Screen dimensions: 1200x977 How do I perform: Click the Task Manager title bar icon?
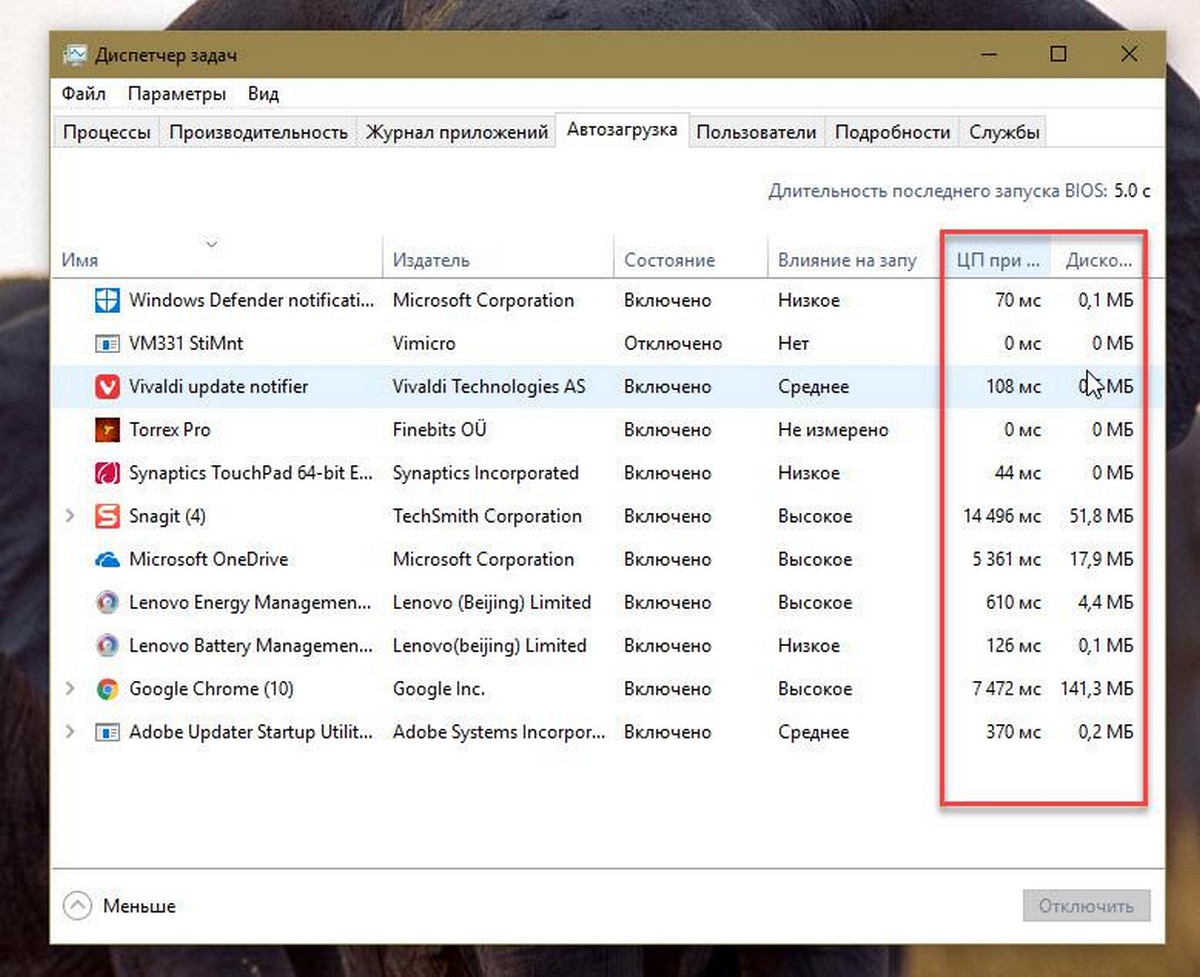[75, 55]
